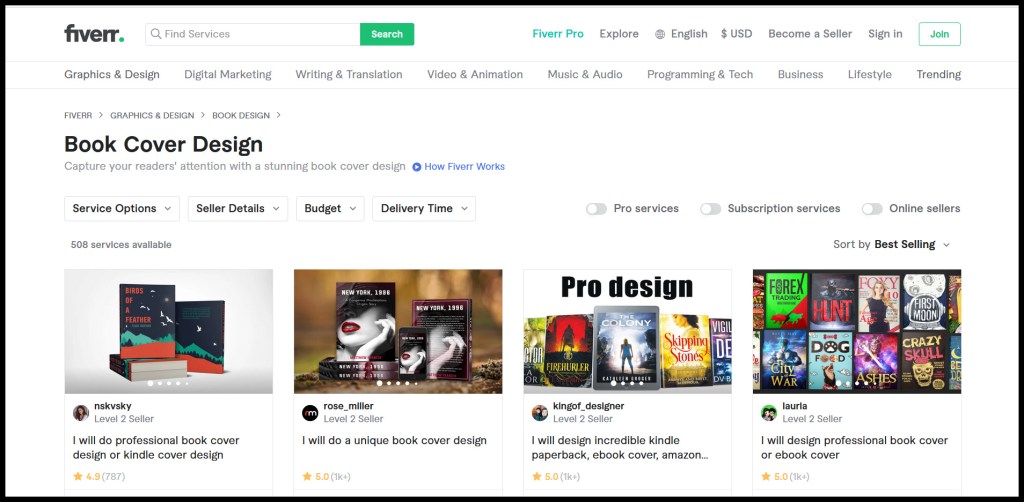Open the Budget filter dropdown

pos(330,209)
